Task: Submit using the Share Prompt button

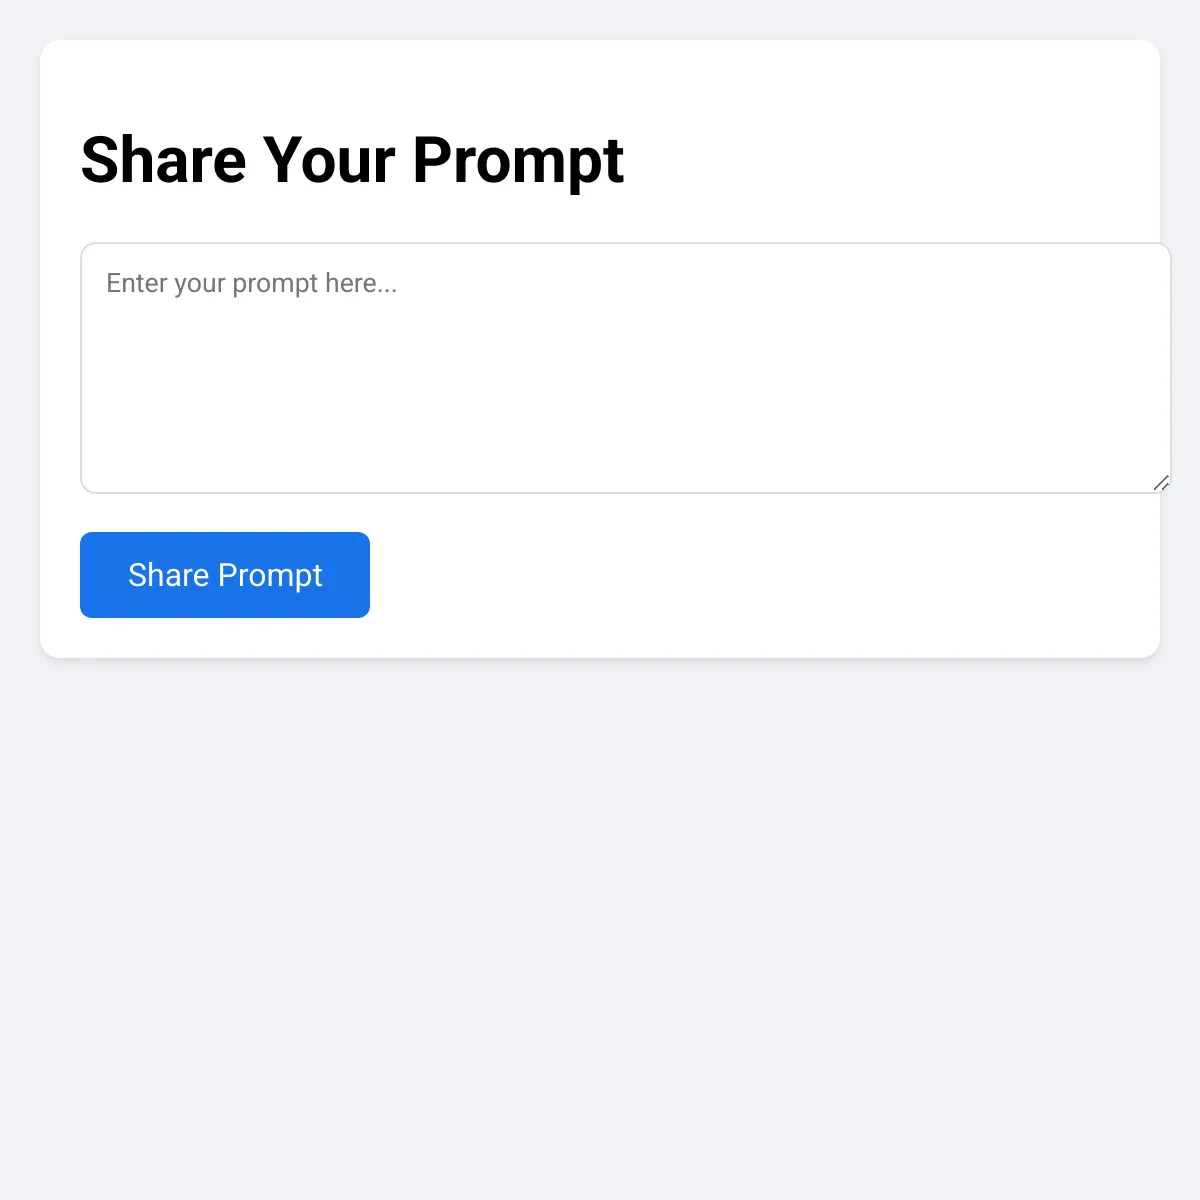Action: (x=225, y=575)
